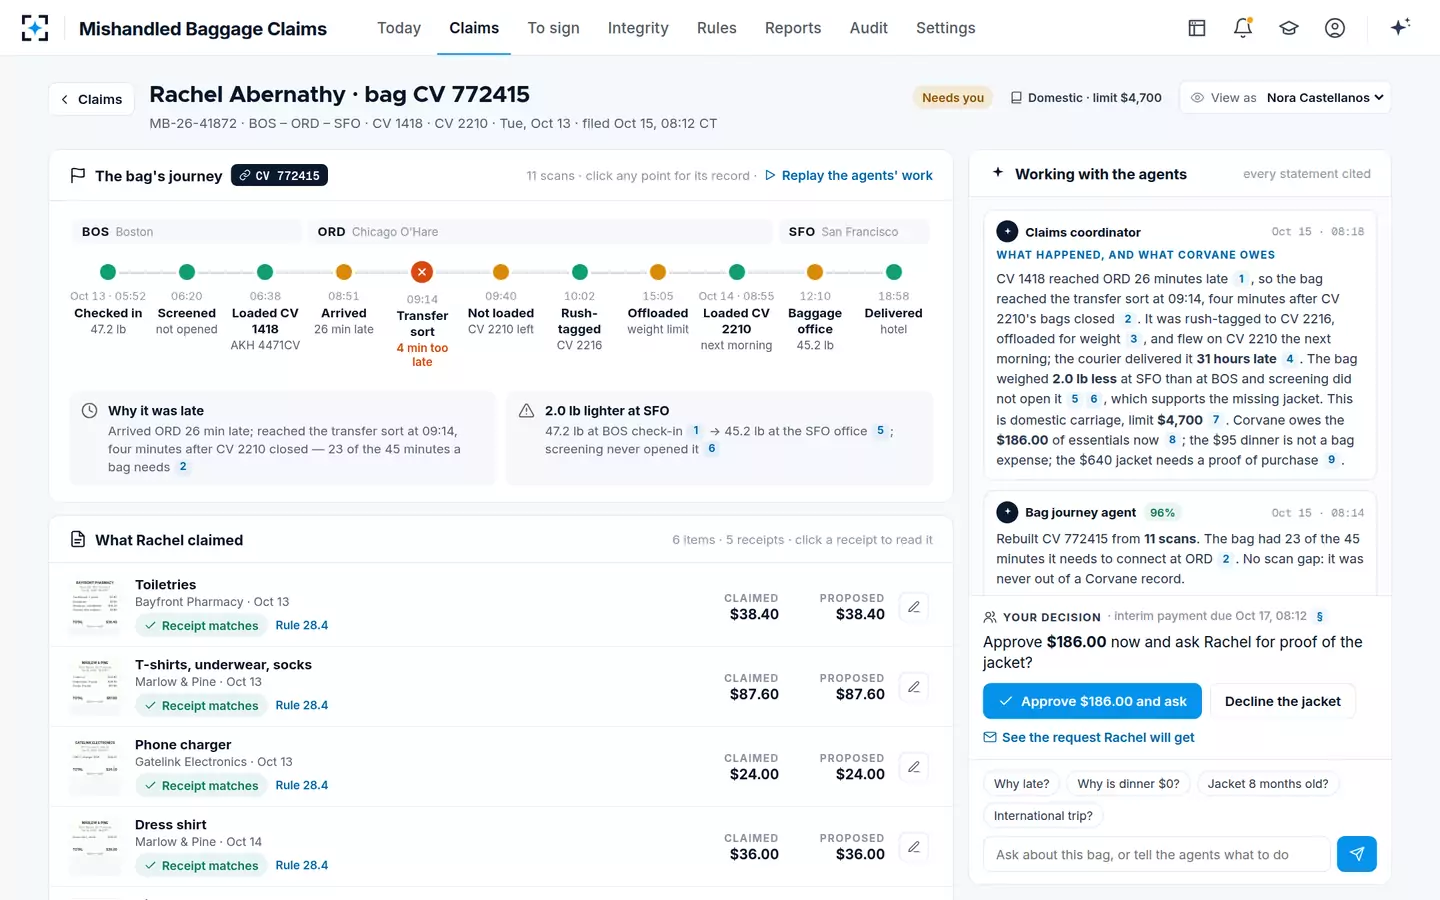This screenshot has height=900, width=1440.
Task: Edit proposed amount for Toiletries
Action: point(914,607)
